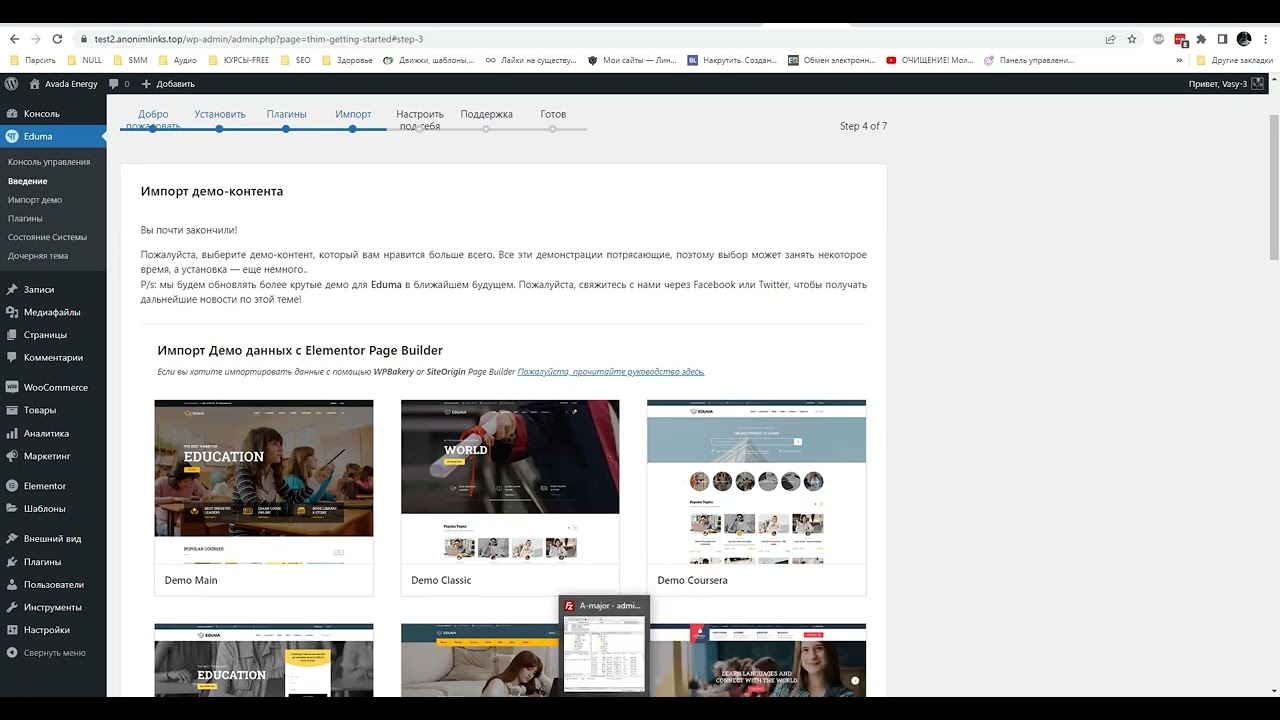Open Страницы pages icon in sidebar
The width and height of the screenshot is (1280, 720).
pyautogui.click(x=12, y=335)
